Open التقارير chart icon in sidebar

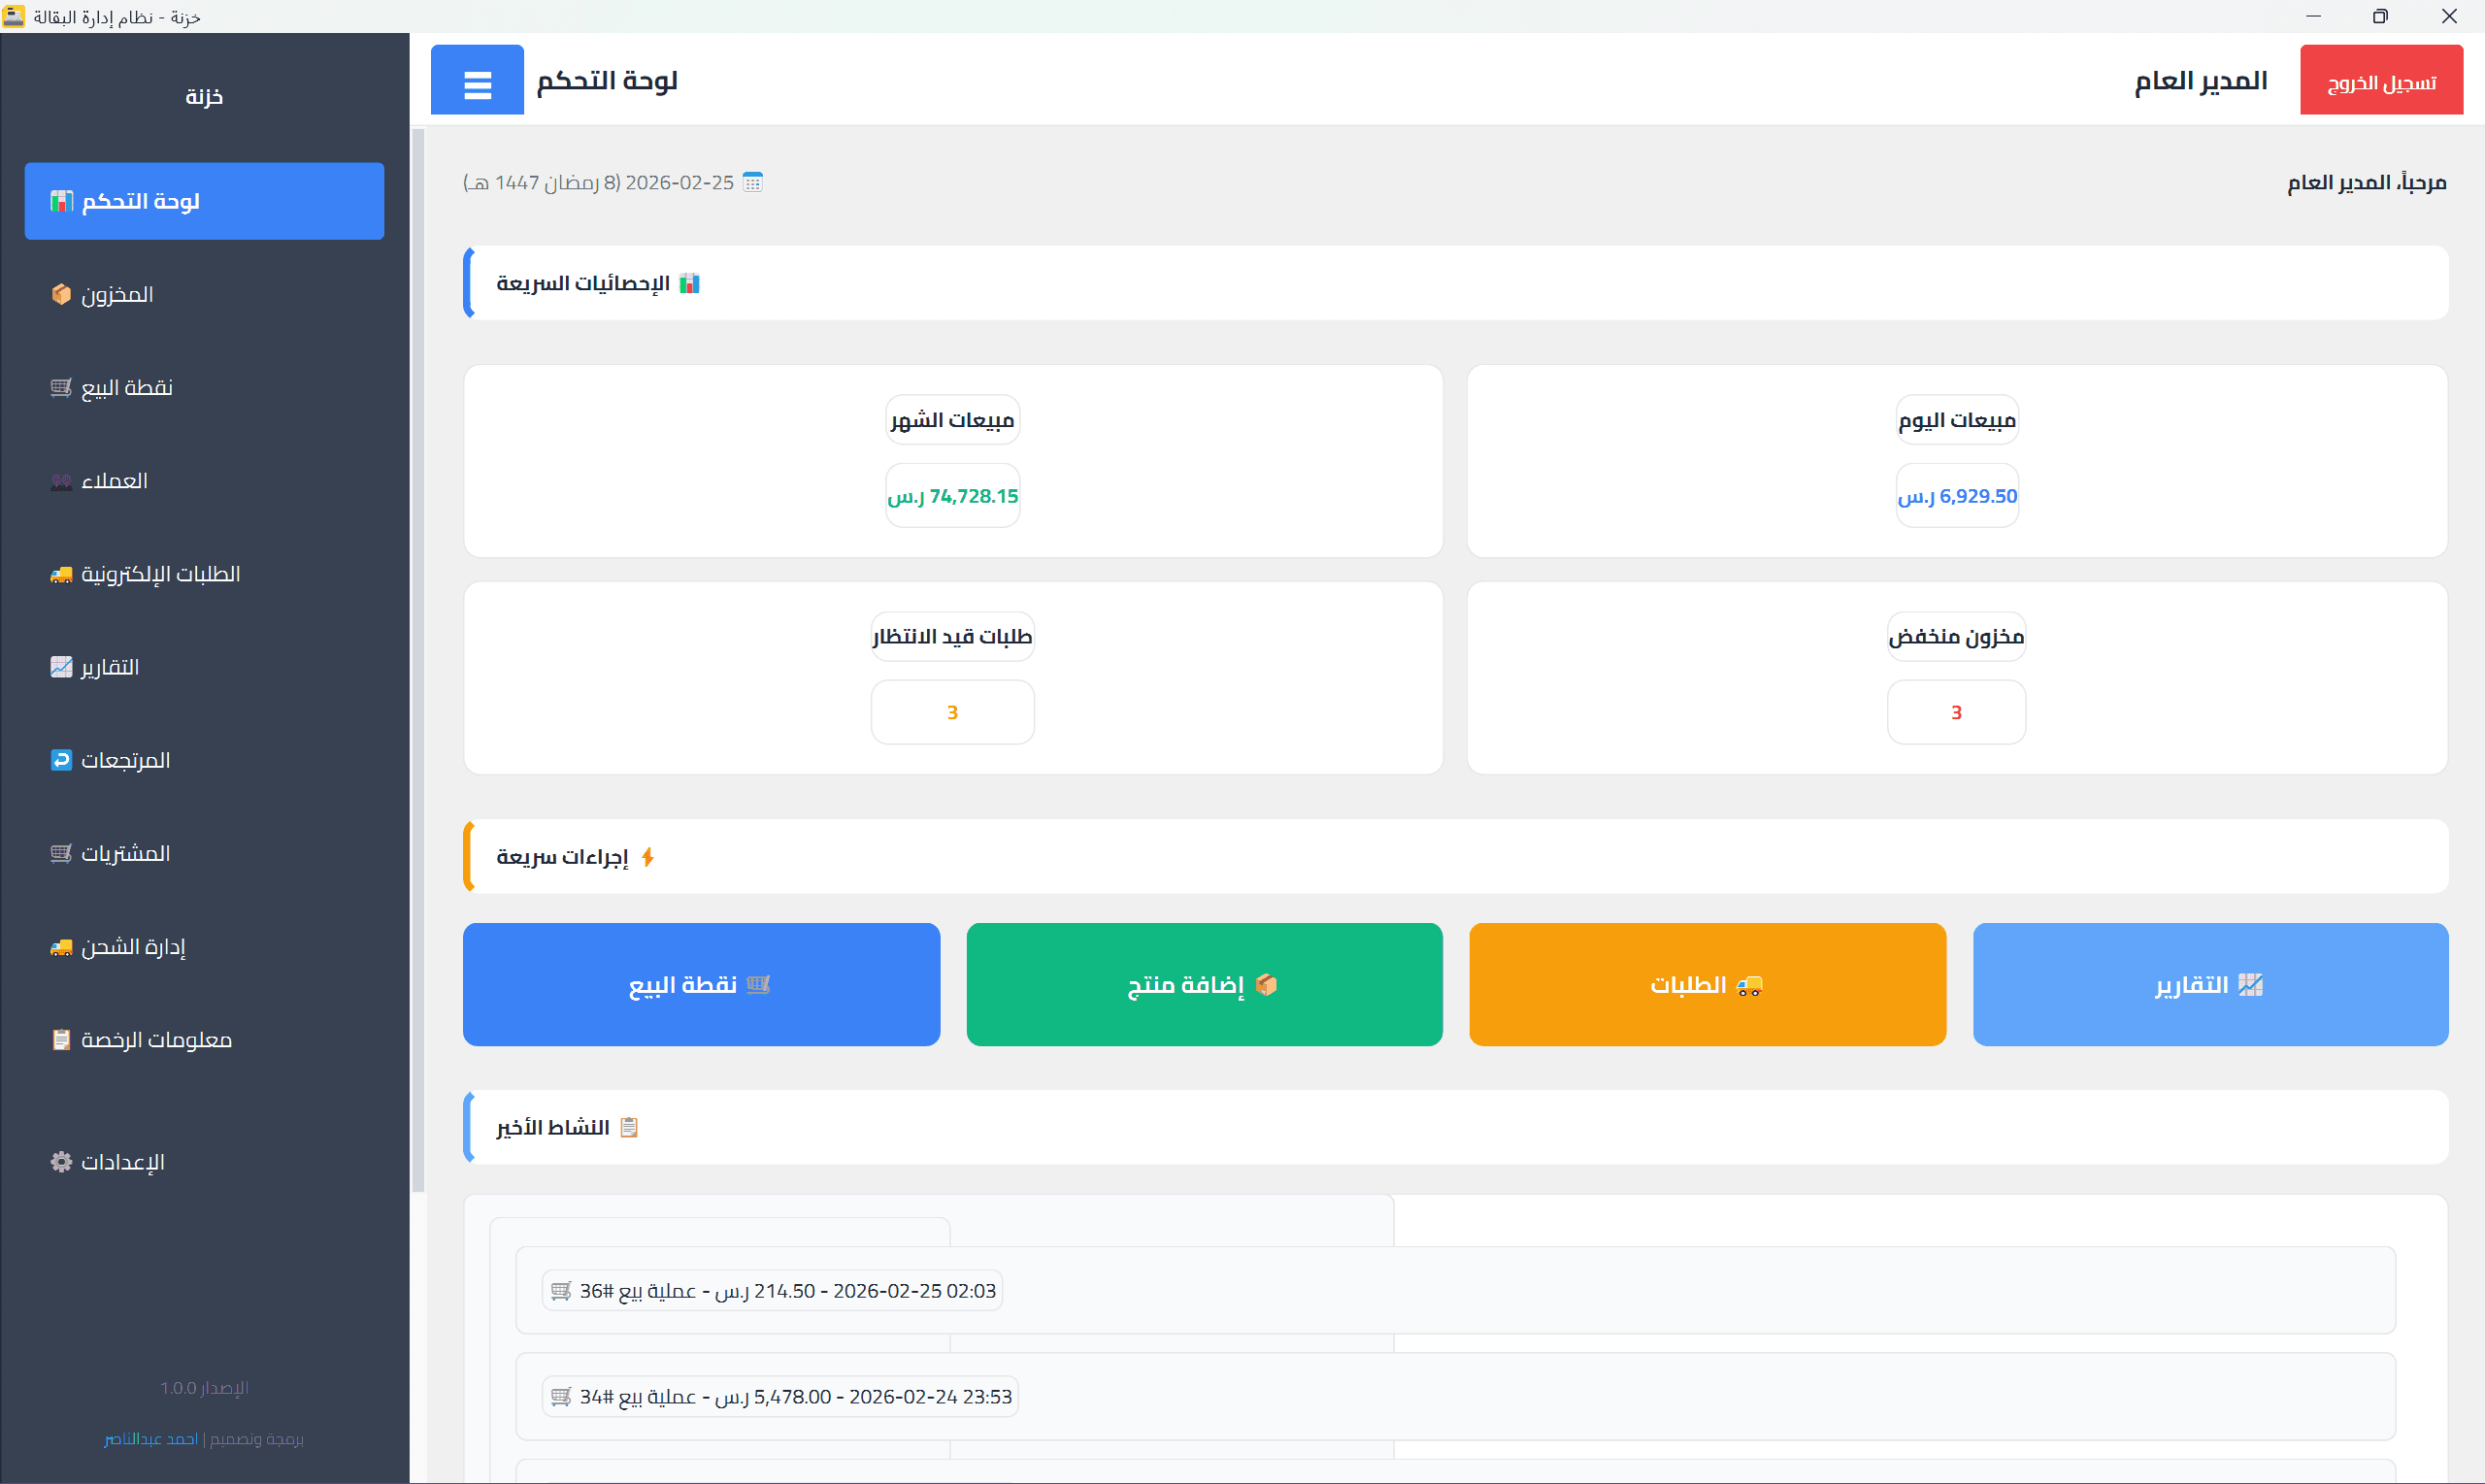pyautogui.click(x=61, y=667)
